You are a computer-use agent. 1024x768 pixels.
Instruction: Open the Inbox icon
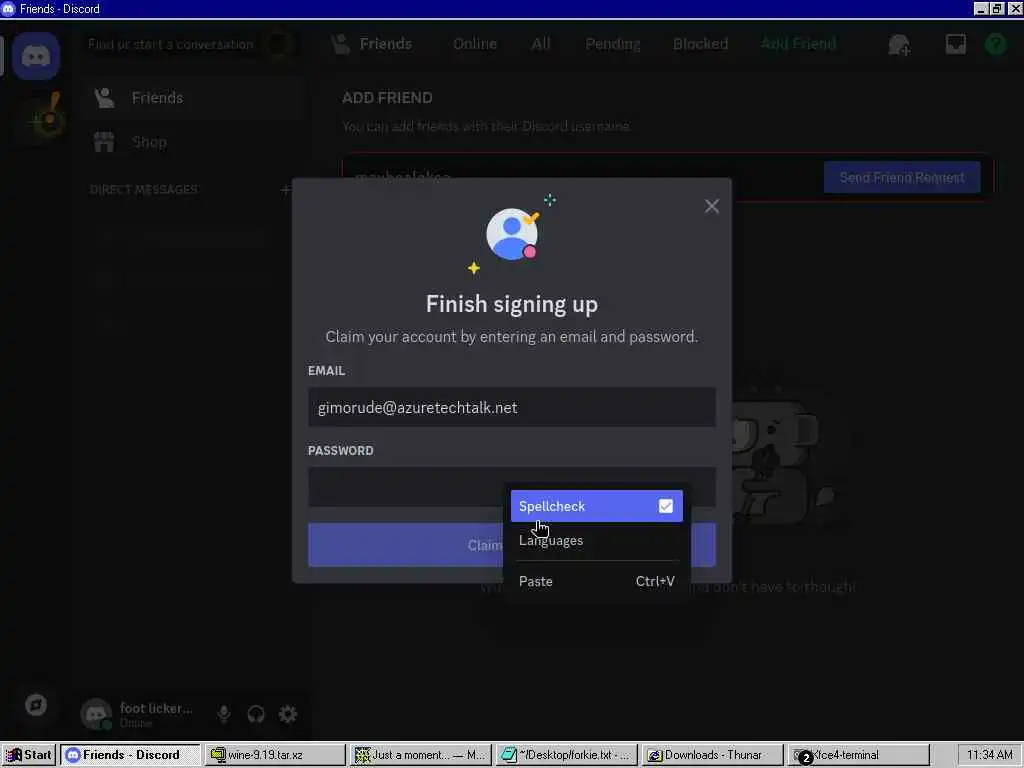tap(955, 44)
